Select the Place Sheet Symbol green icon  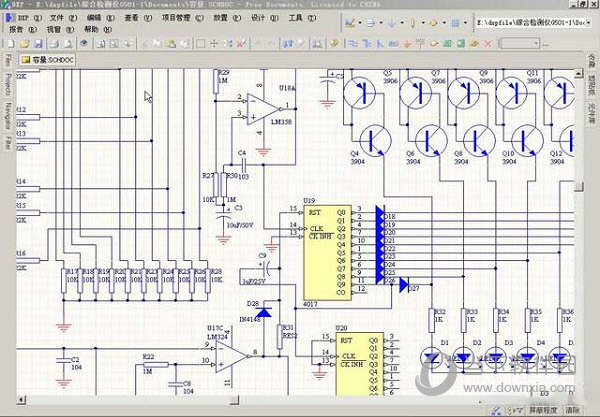pyautogui.click(x=447, y=44)
